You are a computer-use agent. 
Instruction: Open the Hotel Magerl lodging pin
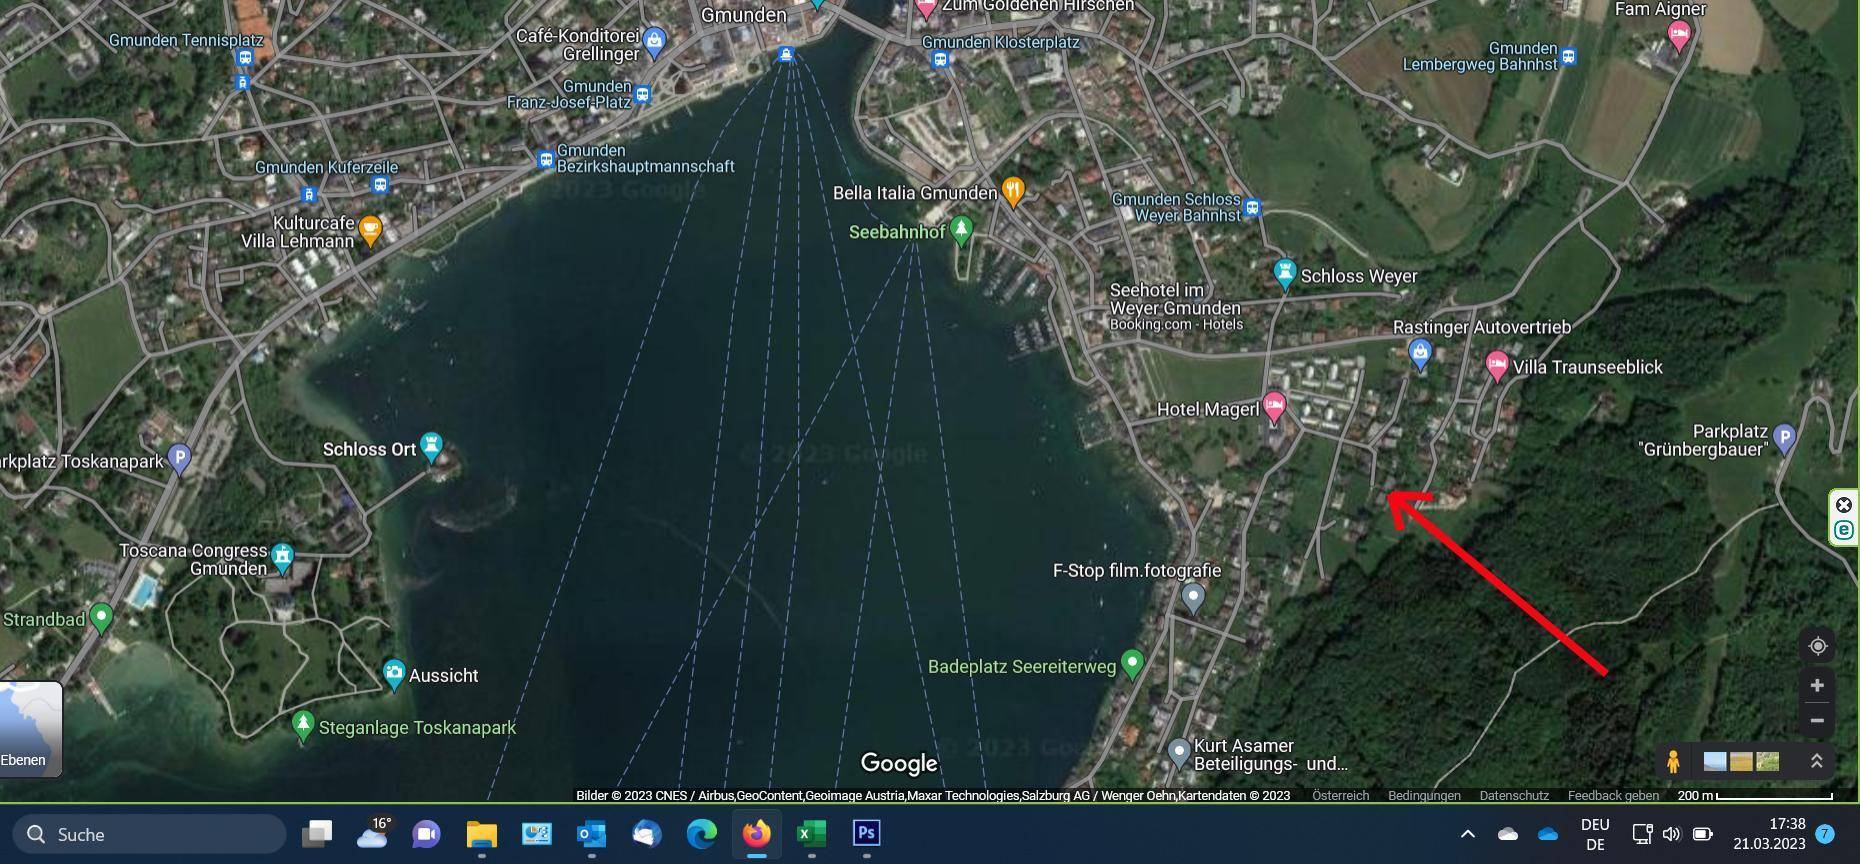1273,407
